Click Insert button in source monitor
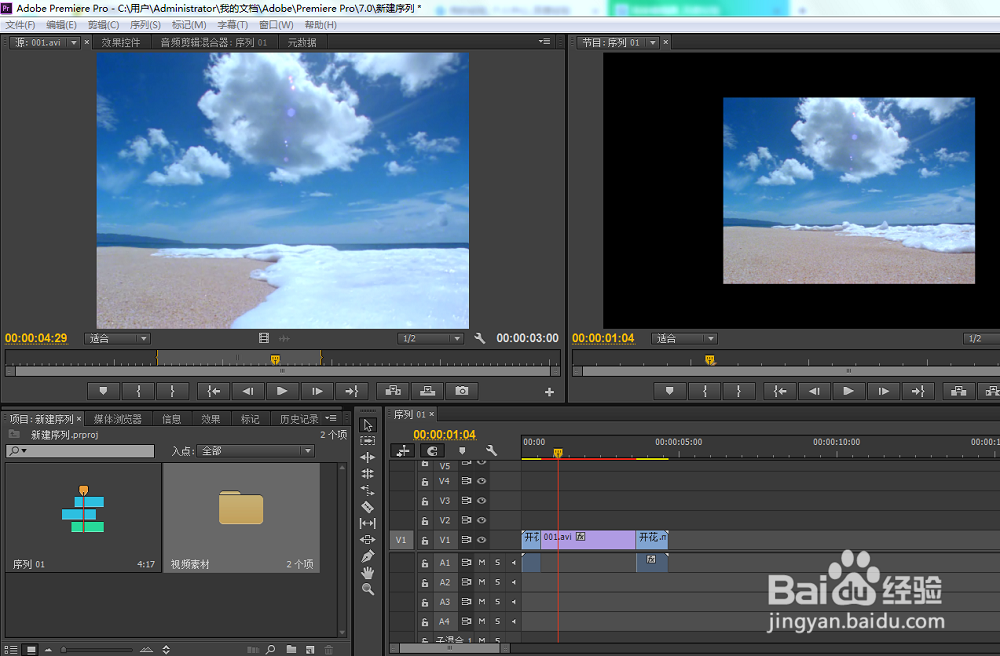Image resolution: width=1000 pixels, height=656 pixels. click(x=393, y=391)
